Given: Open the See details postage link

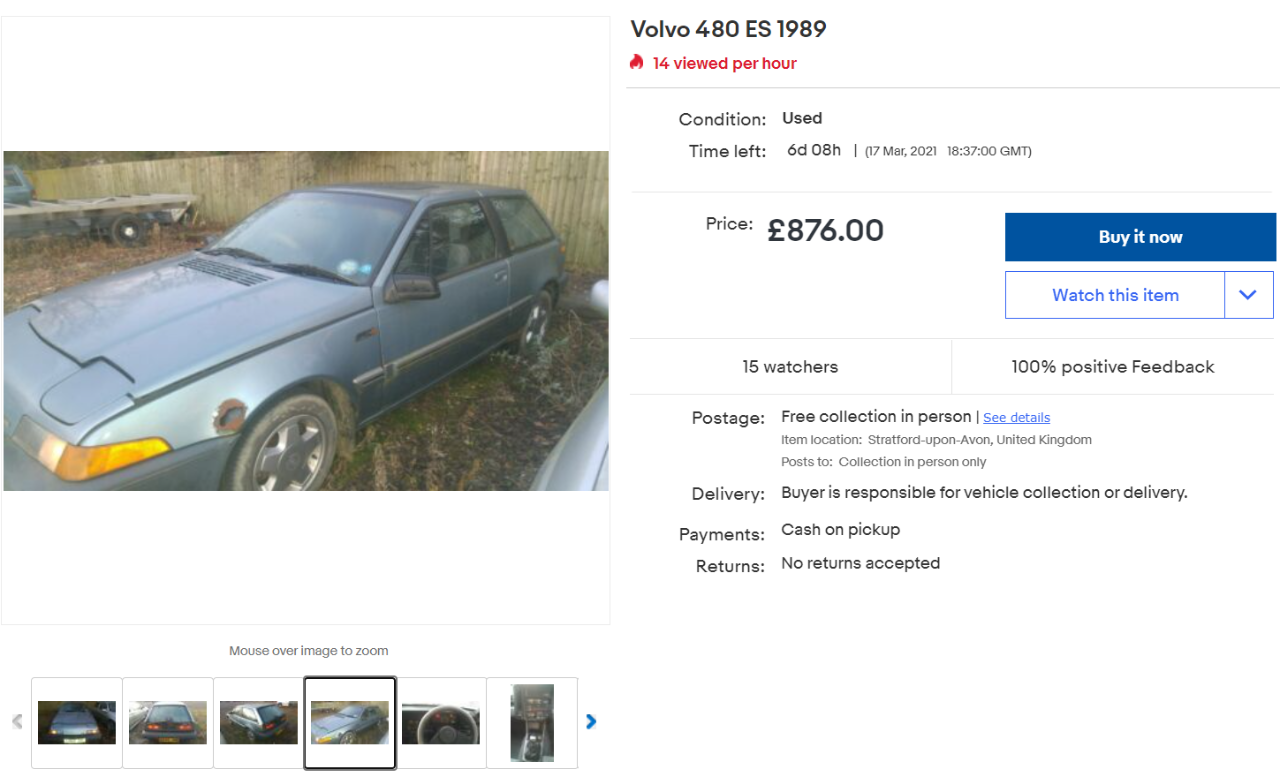Looking at the screenshot, I should (1016, 418).
